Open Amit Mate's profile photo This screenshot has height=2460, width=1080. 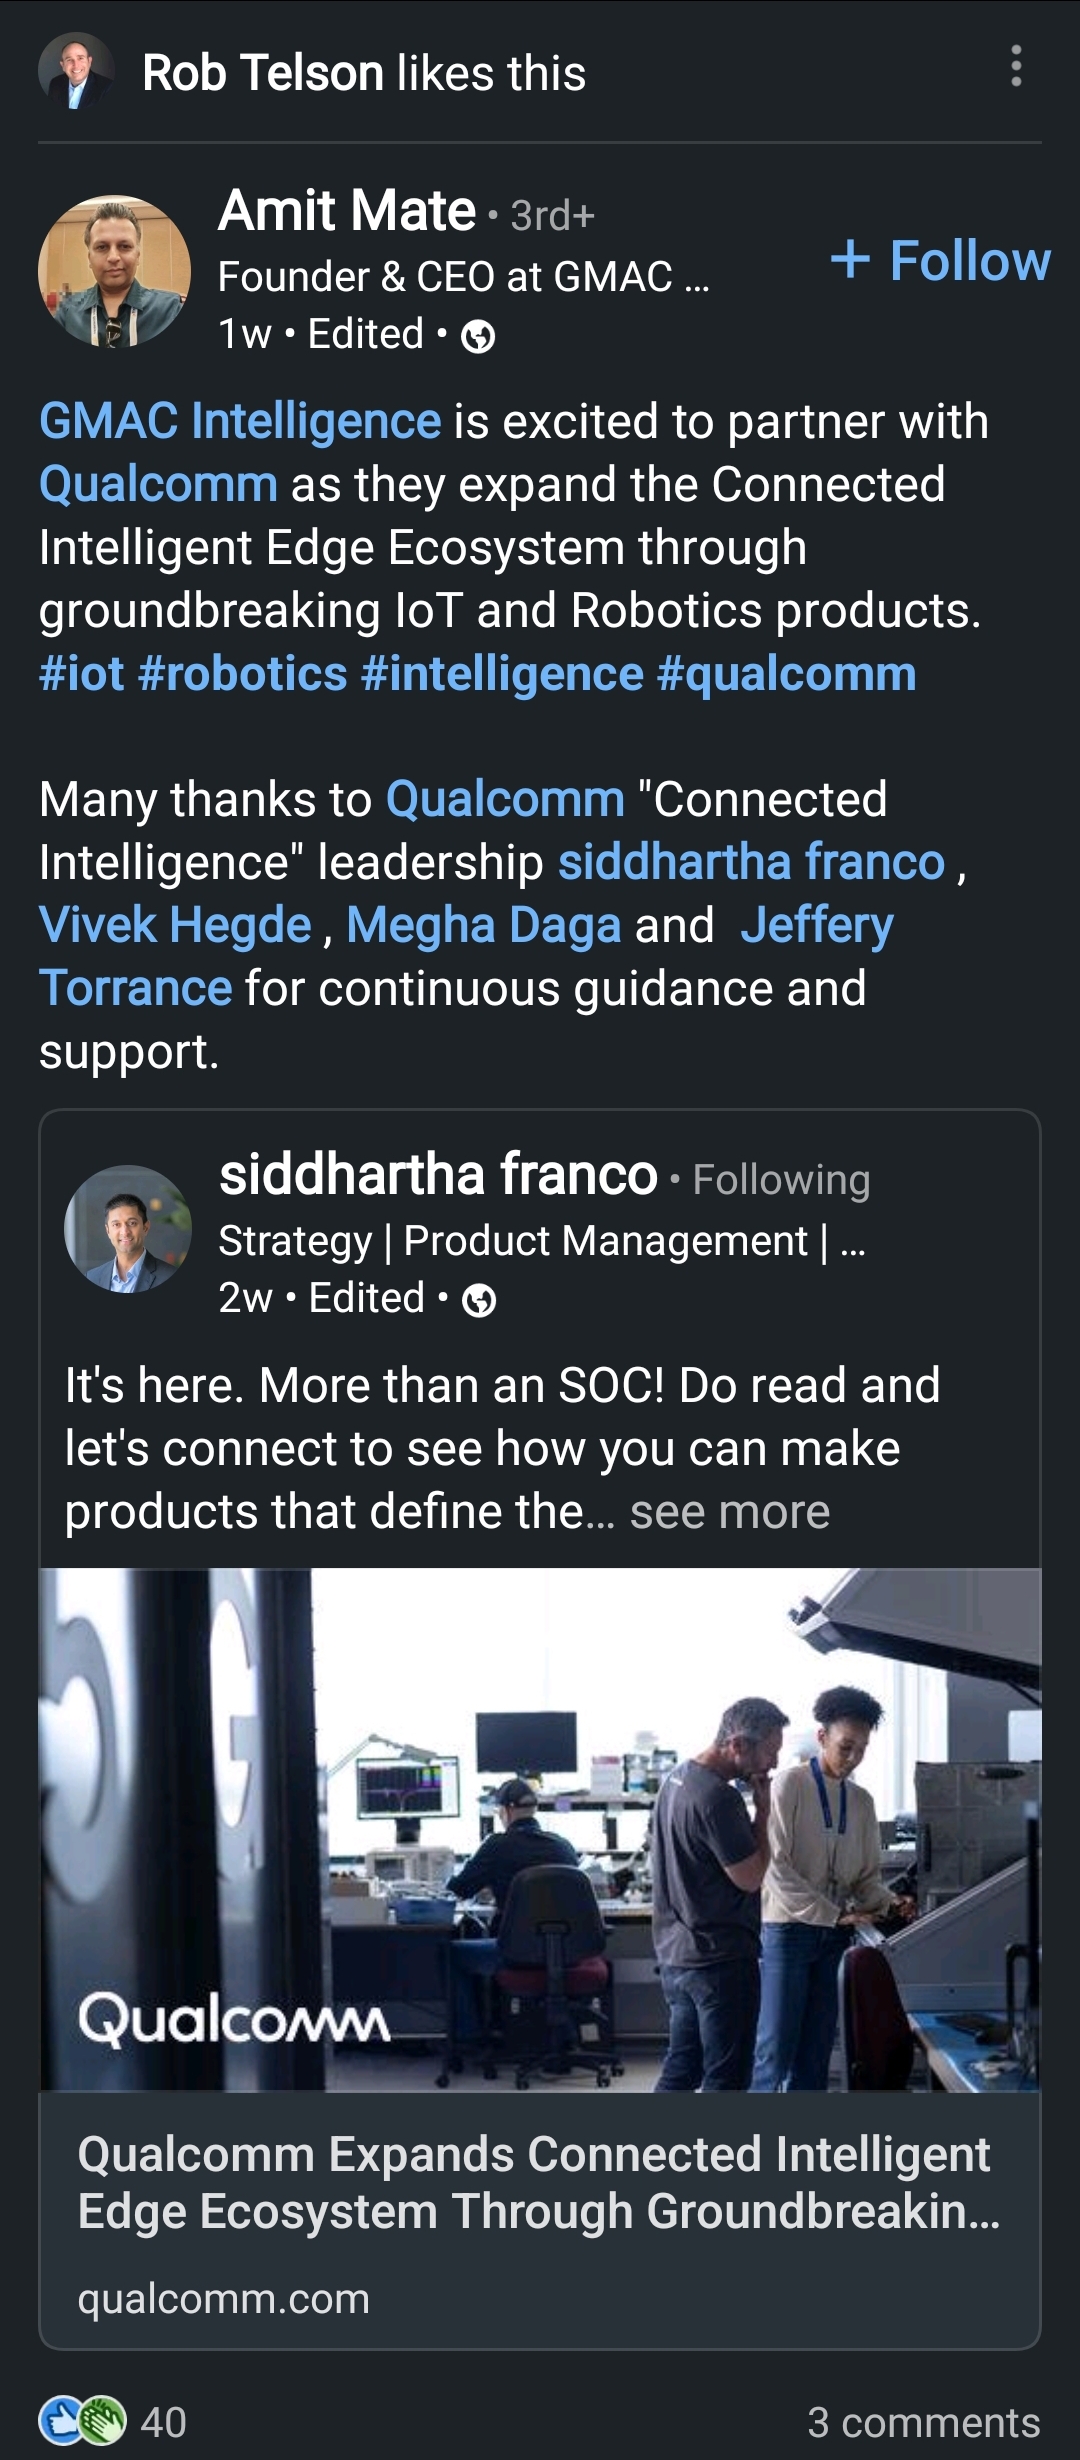point(114,271)
